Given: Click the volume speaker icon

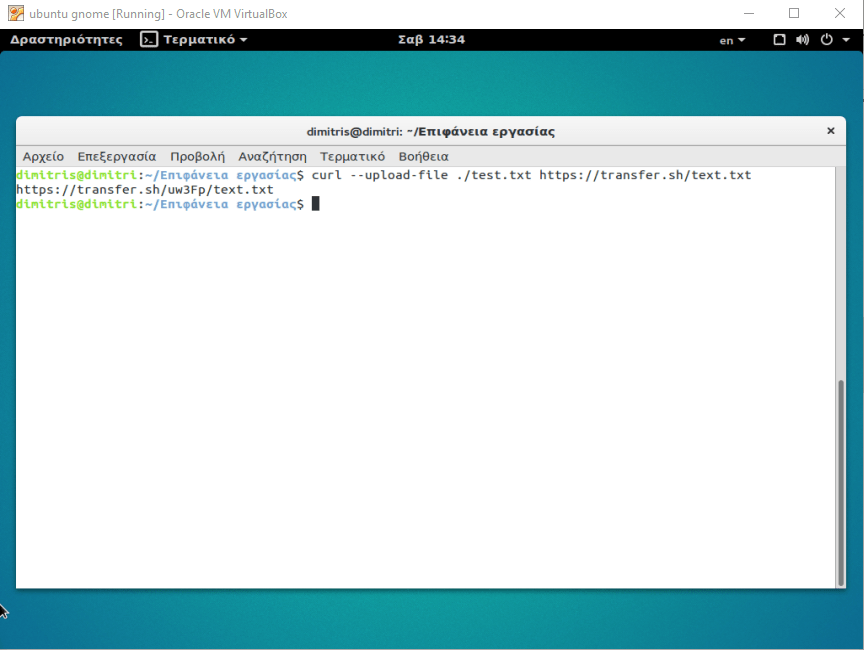Looking at the screenshot, I should (x=802, y=40).
